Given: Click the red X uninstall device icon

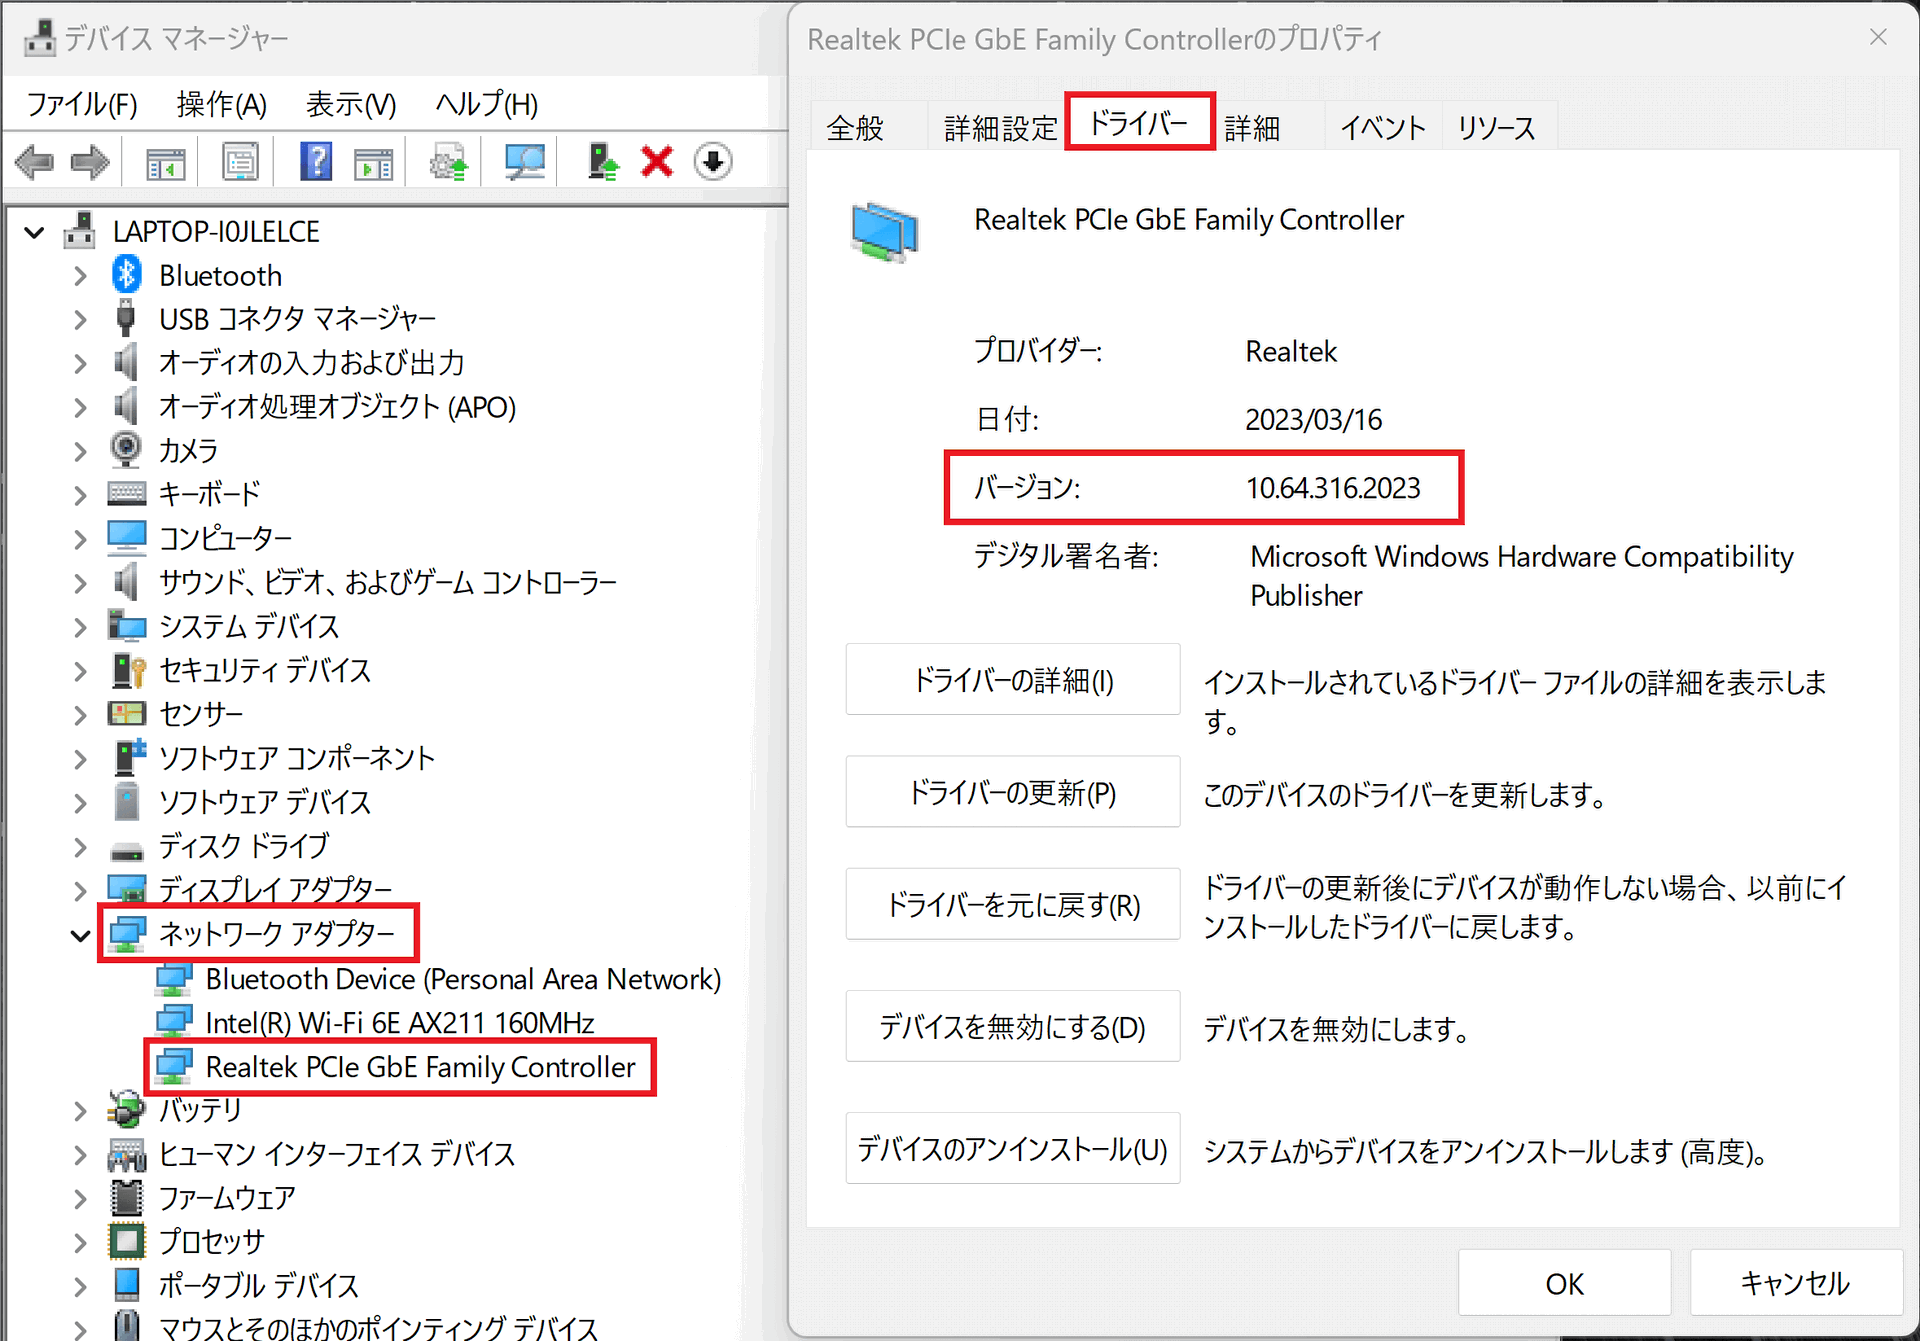Looking at the screenshot, I should (657, 162).
